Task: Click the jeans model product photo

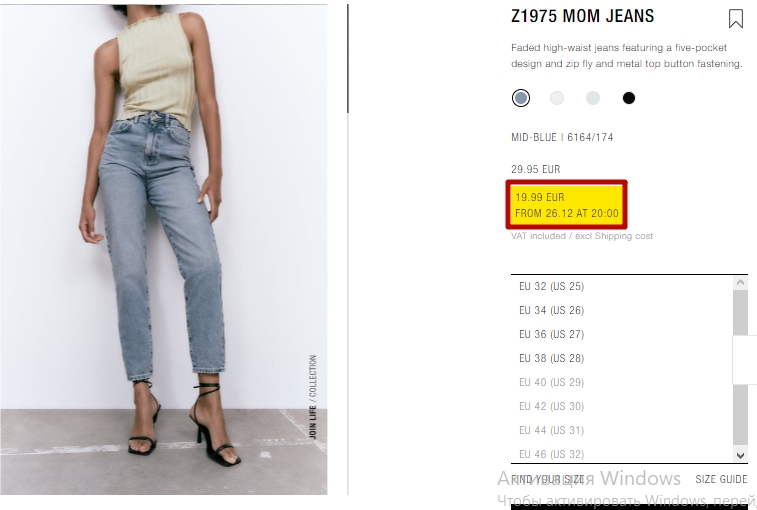Action: point(164,249)
